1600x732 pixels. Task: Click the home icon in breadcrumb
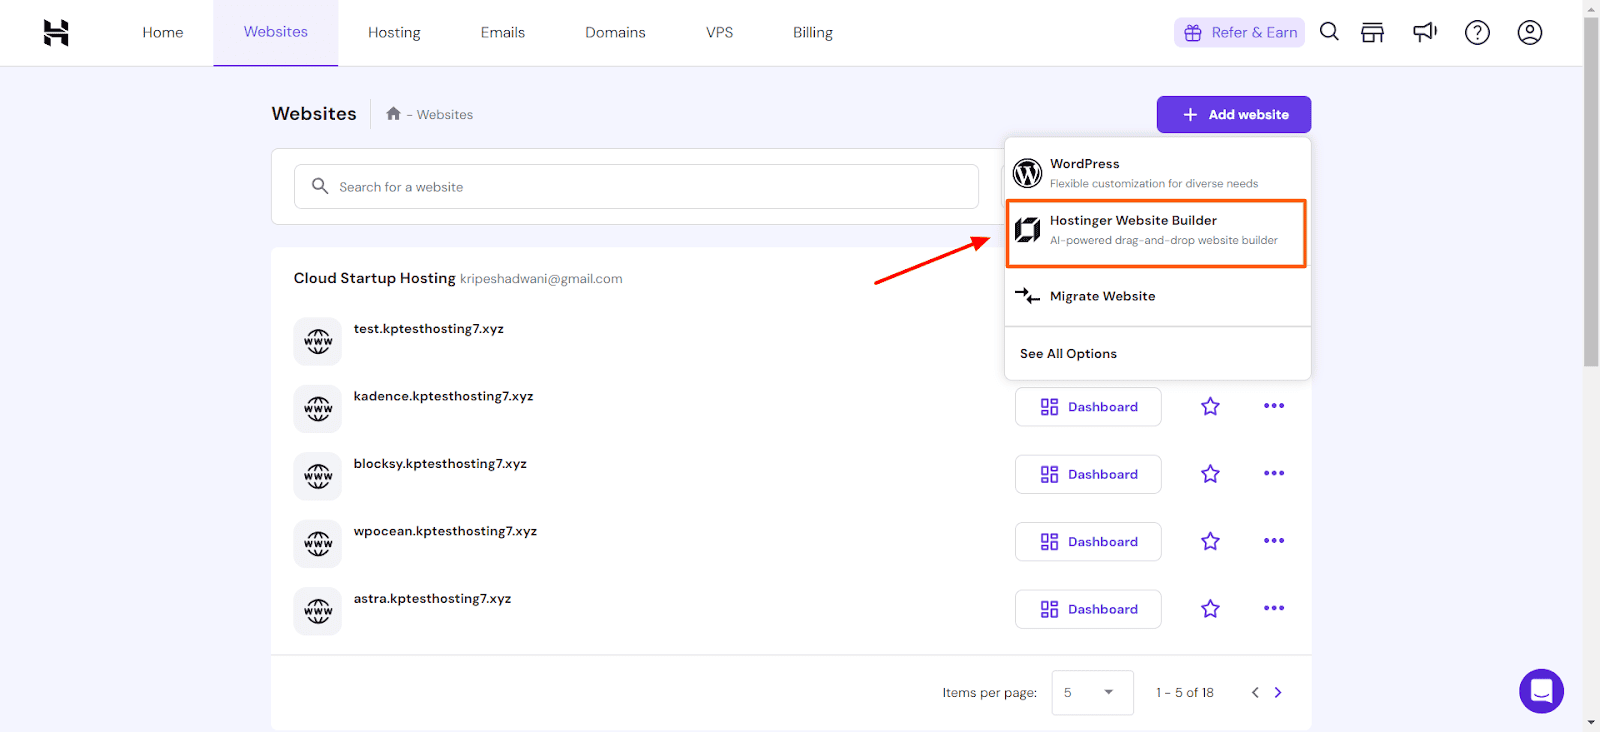pyautogui.click(x=393, y=114)
